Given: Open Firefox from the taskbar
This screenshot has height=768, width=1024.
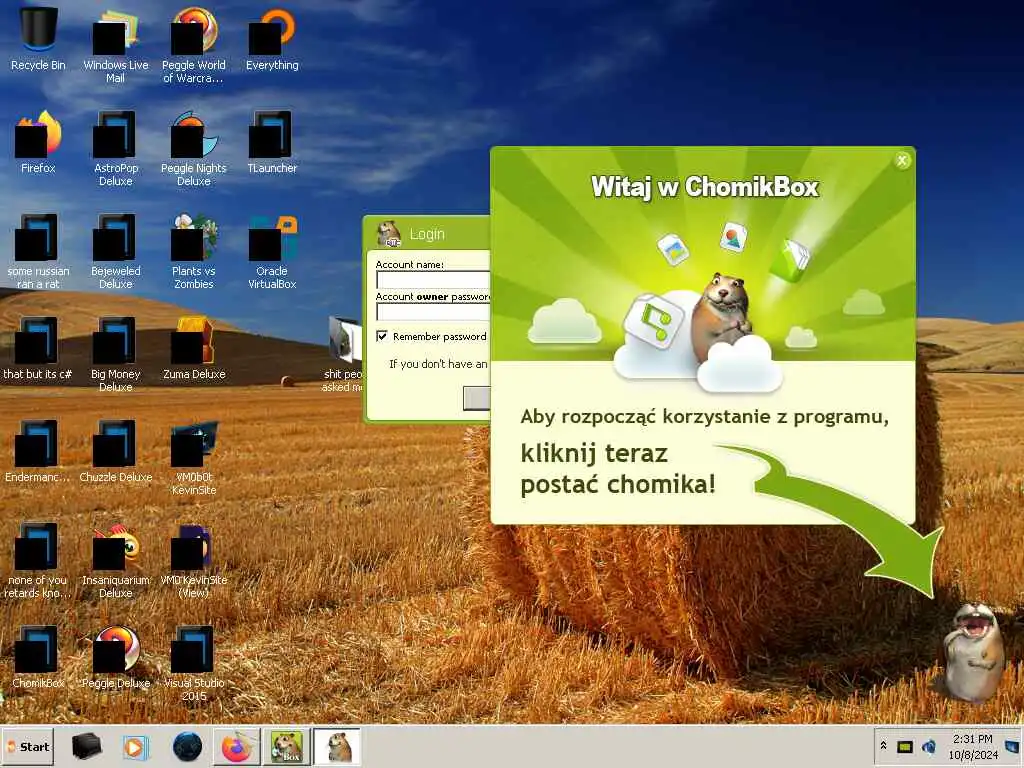Looking at the screenshot, I should (236, 746).
